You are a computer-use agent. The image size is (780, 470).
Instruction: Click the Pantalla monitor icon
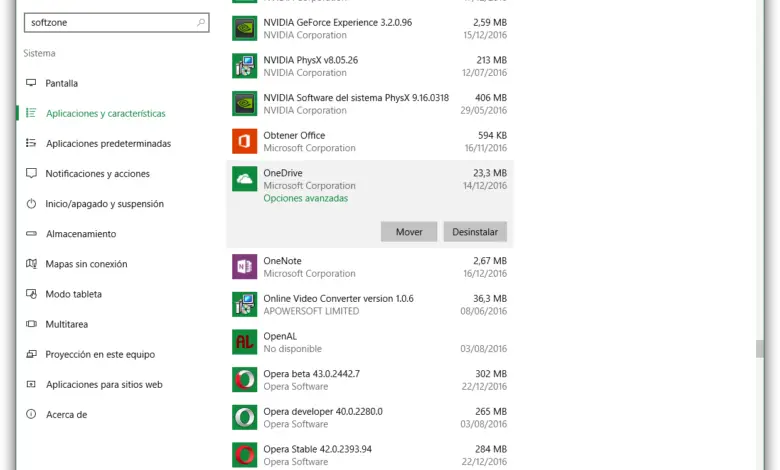31,83
